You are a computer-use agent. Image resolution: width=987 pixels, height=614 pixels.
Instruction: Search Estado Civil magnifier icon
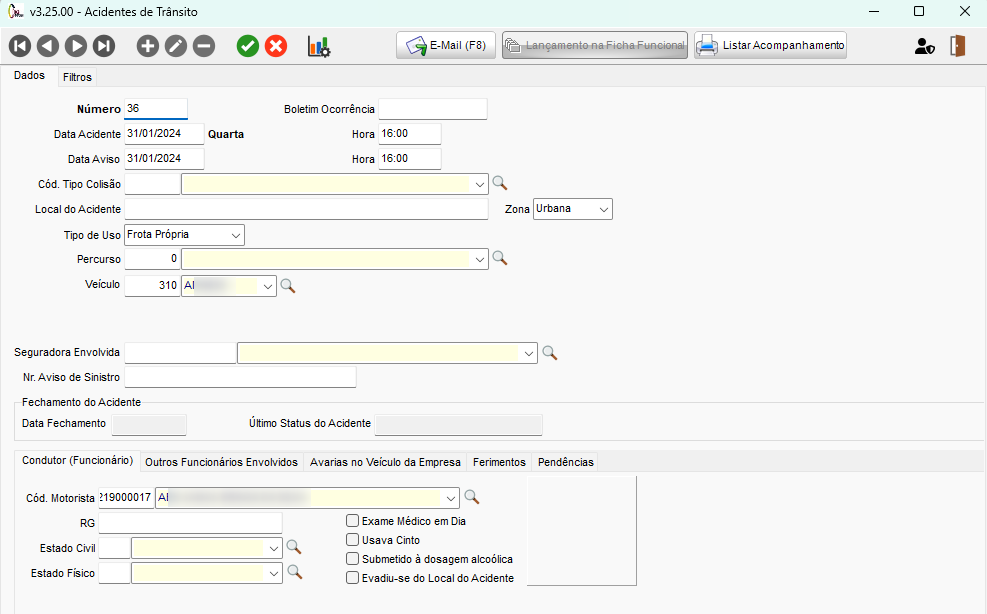294,547
